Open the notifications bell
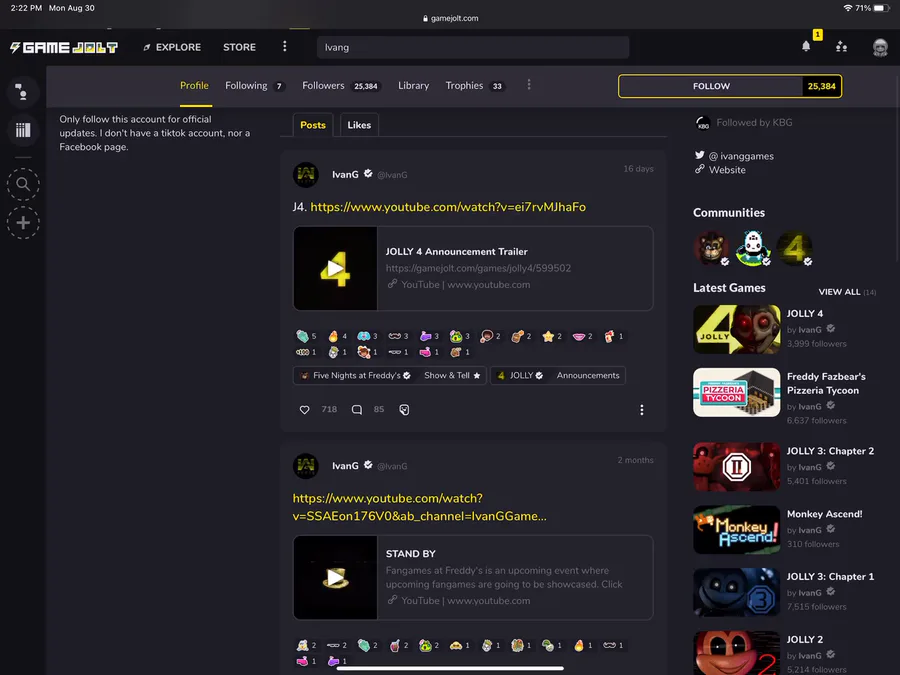 [x=806, y=46]
